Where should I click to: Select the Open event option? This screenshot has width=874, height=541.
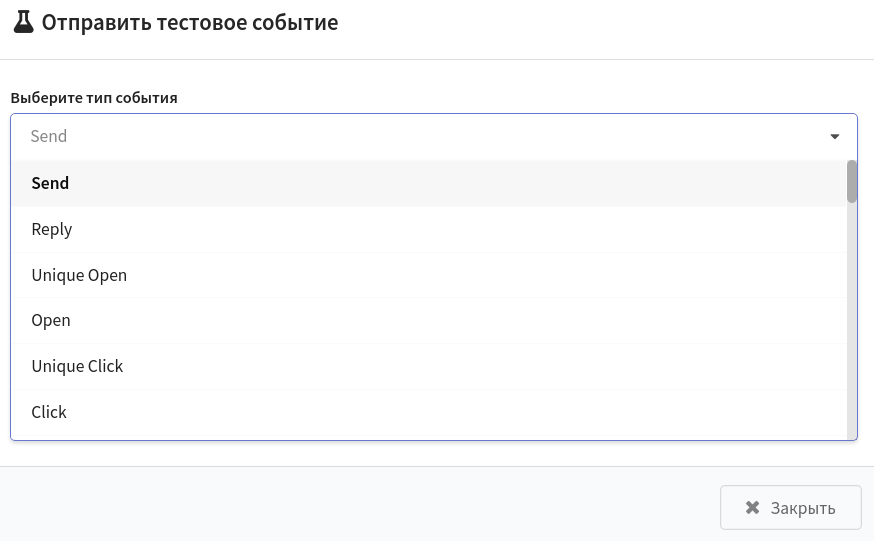(x=429, y=321)
